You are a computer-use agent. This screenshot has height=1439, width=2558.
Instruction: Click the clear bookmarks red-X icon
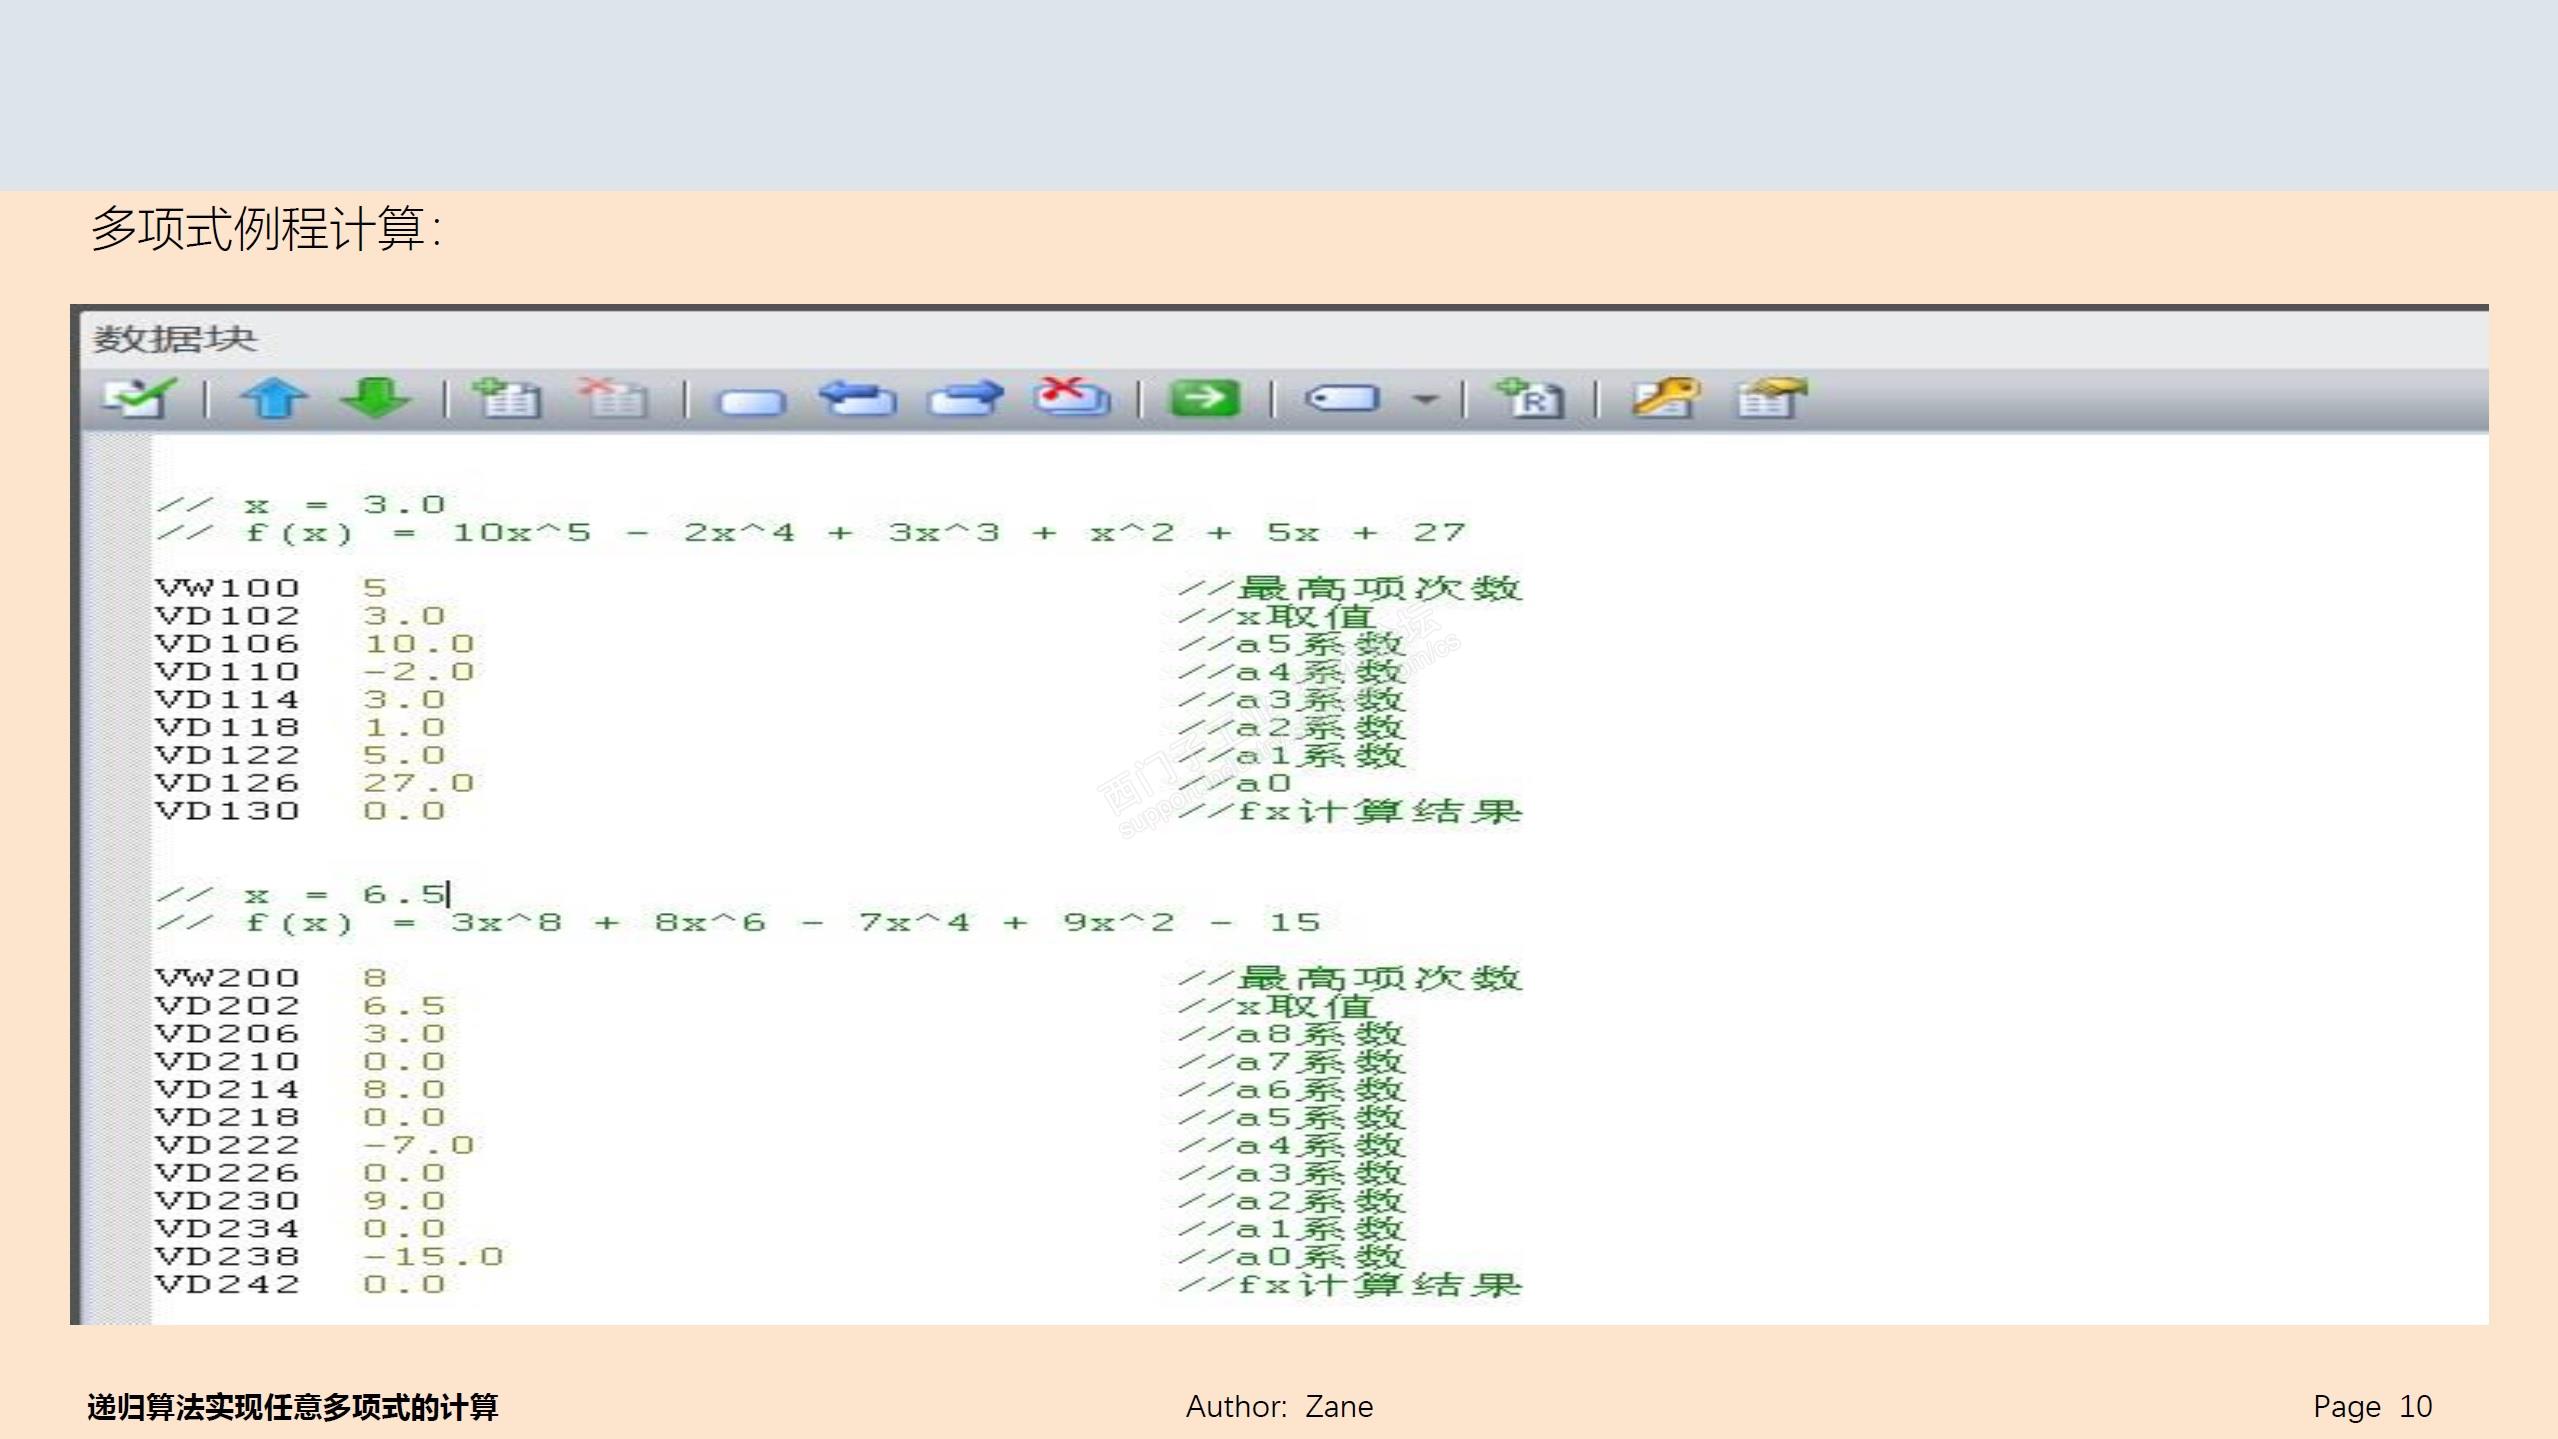[x=1071, y=398]
